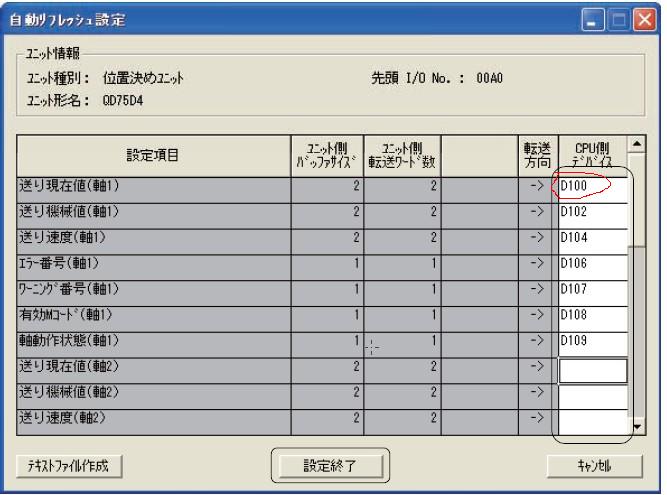
Task: Select the D102 device input field
Action: (592, 212)
